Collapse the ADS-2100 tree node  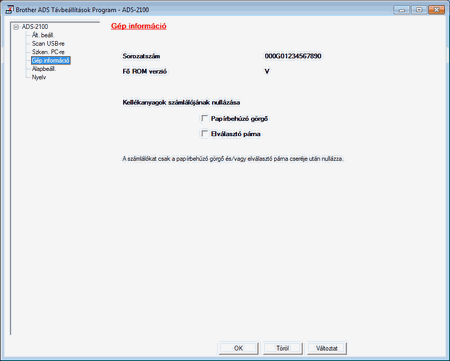pyautogui.click(x=16, y=27)
